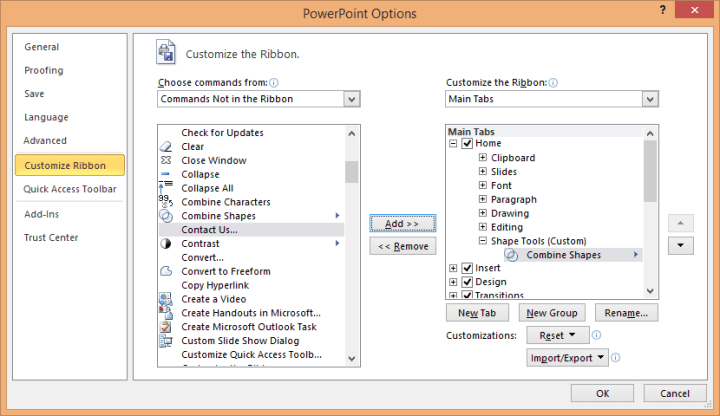Click the help question mark in title bar
Viewport: 720px width, 416px height.
(663, 10)
